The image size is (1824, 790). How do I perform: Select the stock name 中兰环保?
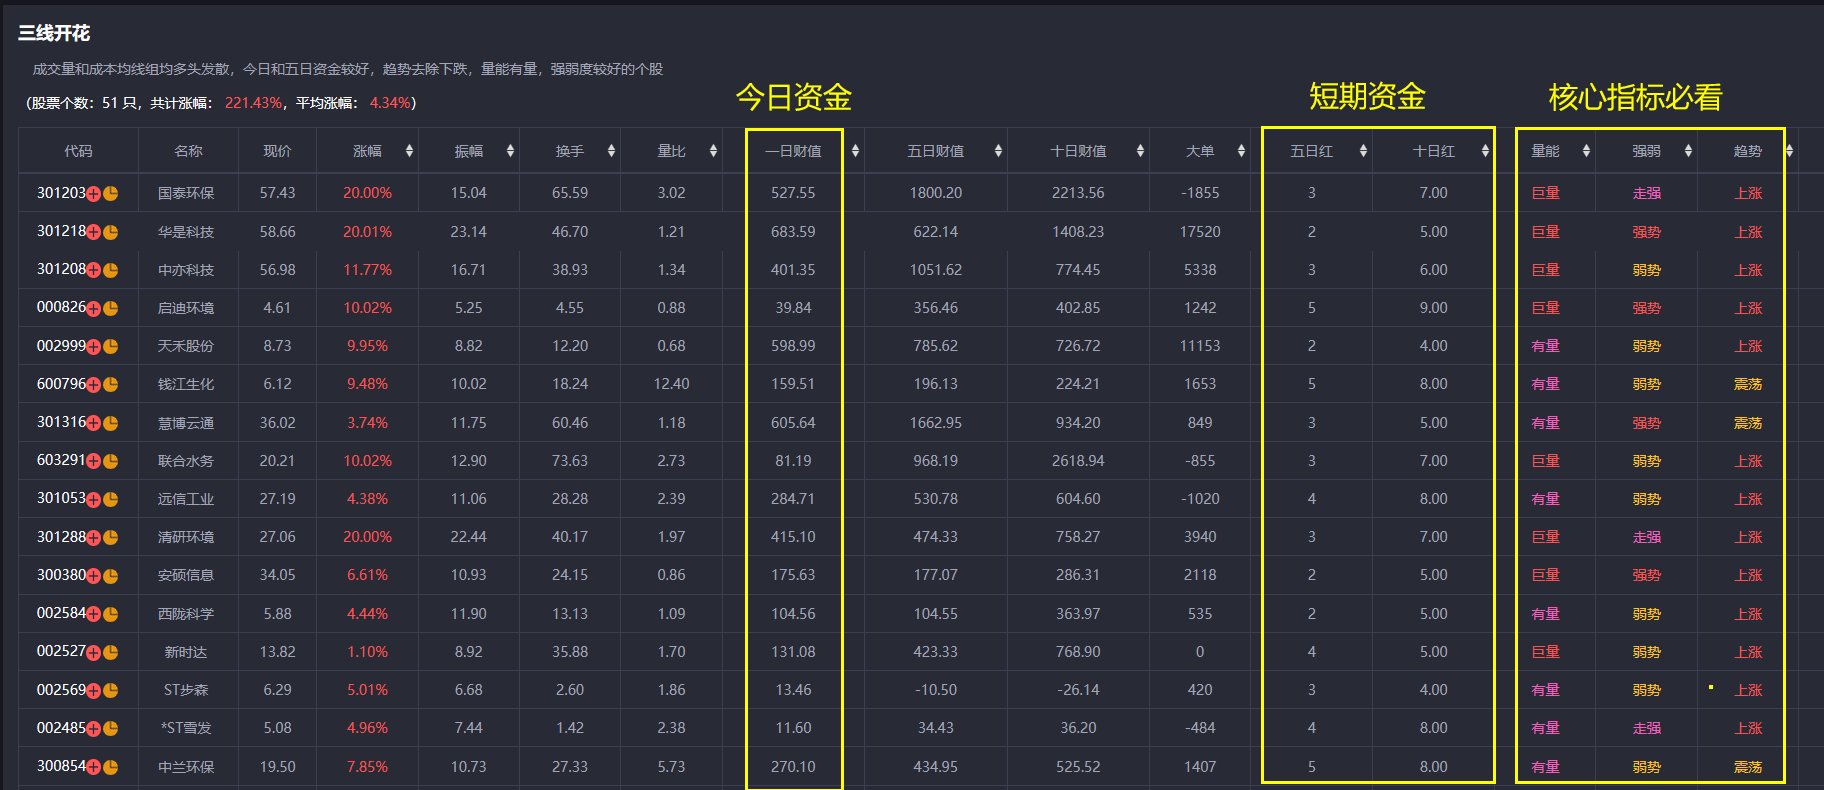[x=186, y=767]
